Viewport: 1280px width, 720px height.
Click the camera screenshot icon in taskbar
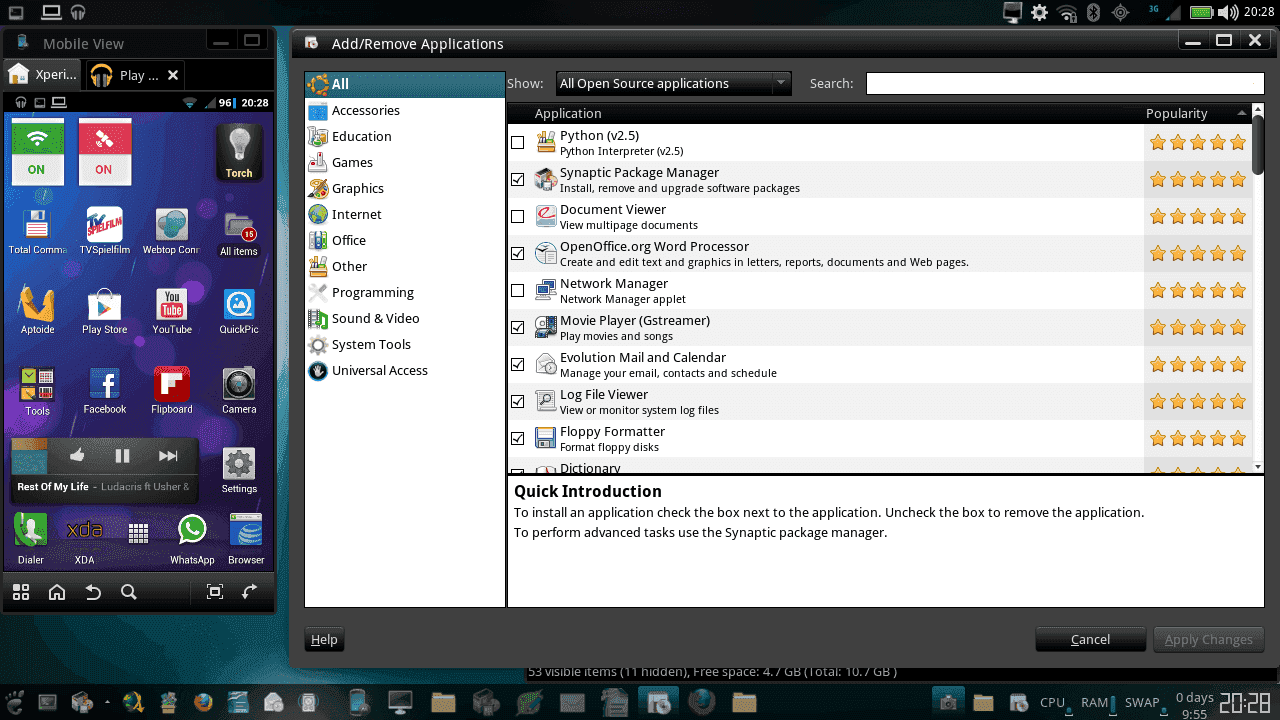tap(946, 701)
